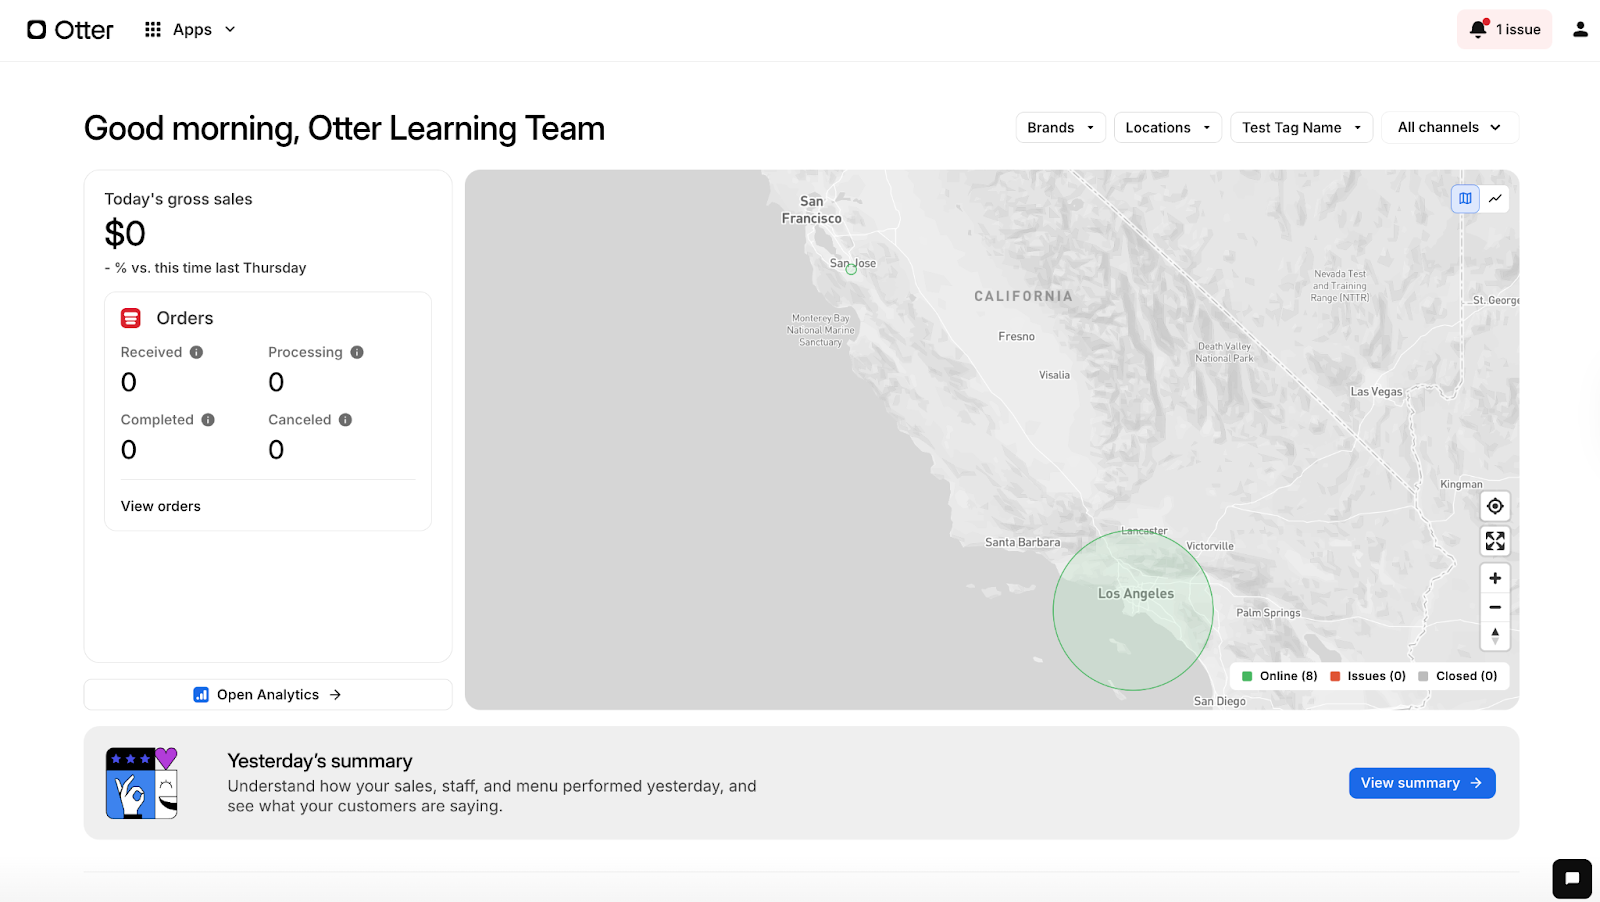Zoom in on the map
This screenshot has width=1600, height=902.
click(1495, 578)
